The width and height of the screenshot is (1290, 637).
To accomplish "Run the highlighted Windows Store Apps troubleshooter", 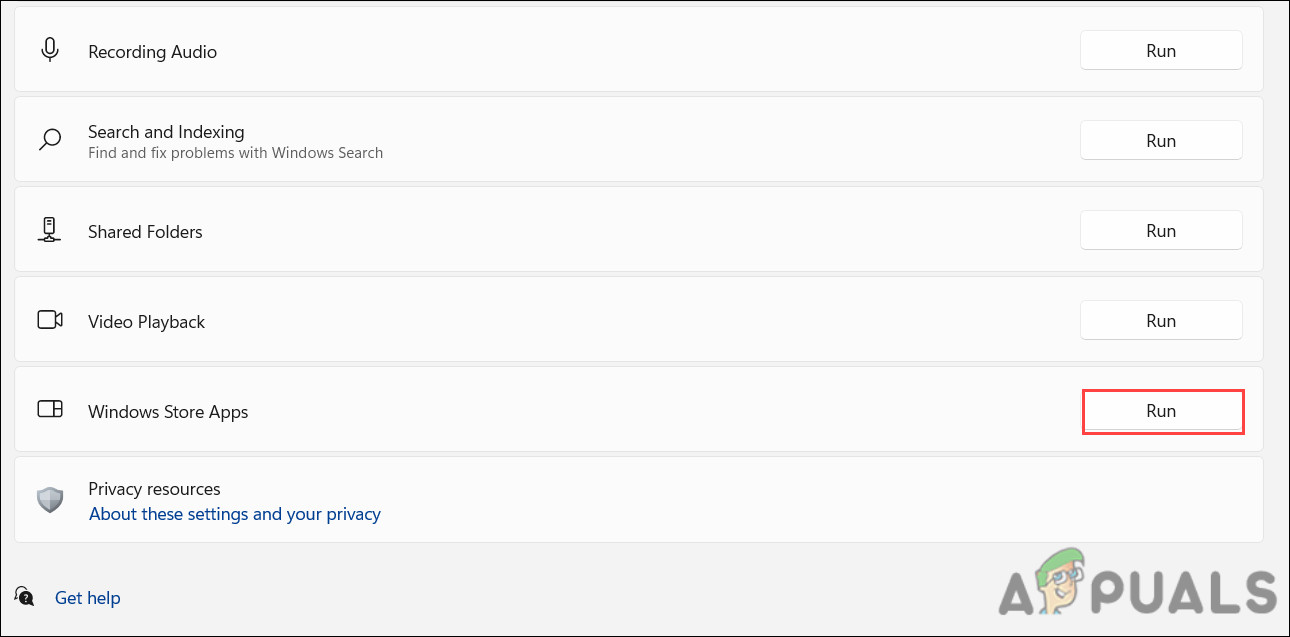I will 1162,410.
